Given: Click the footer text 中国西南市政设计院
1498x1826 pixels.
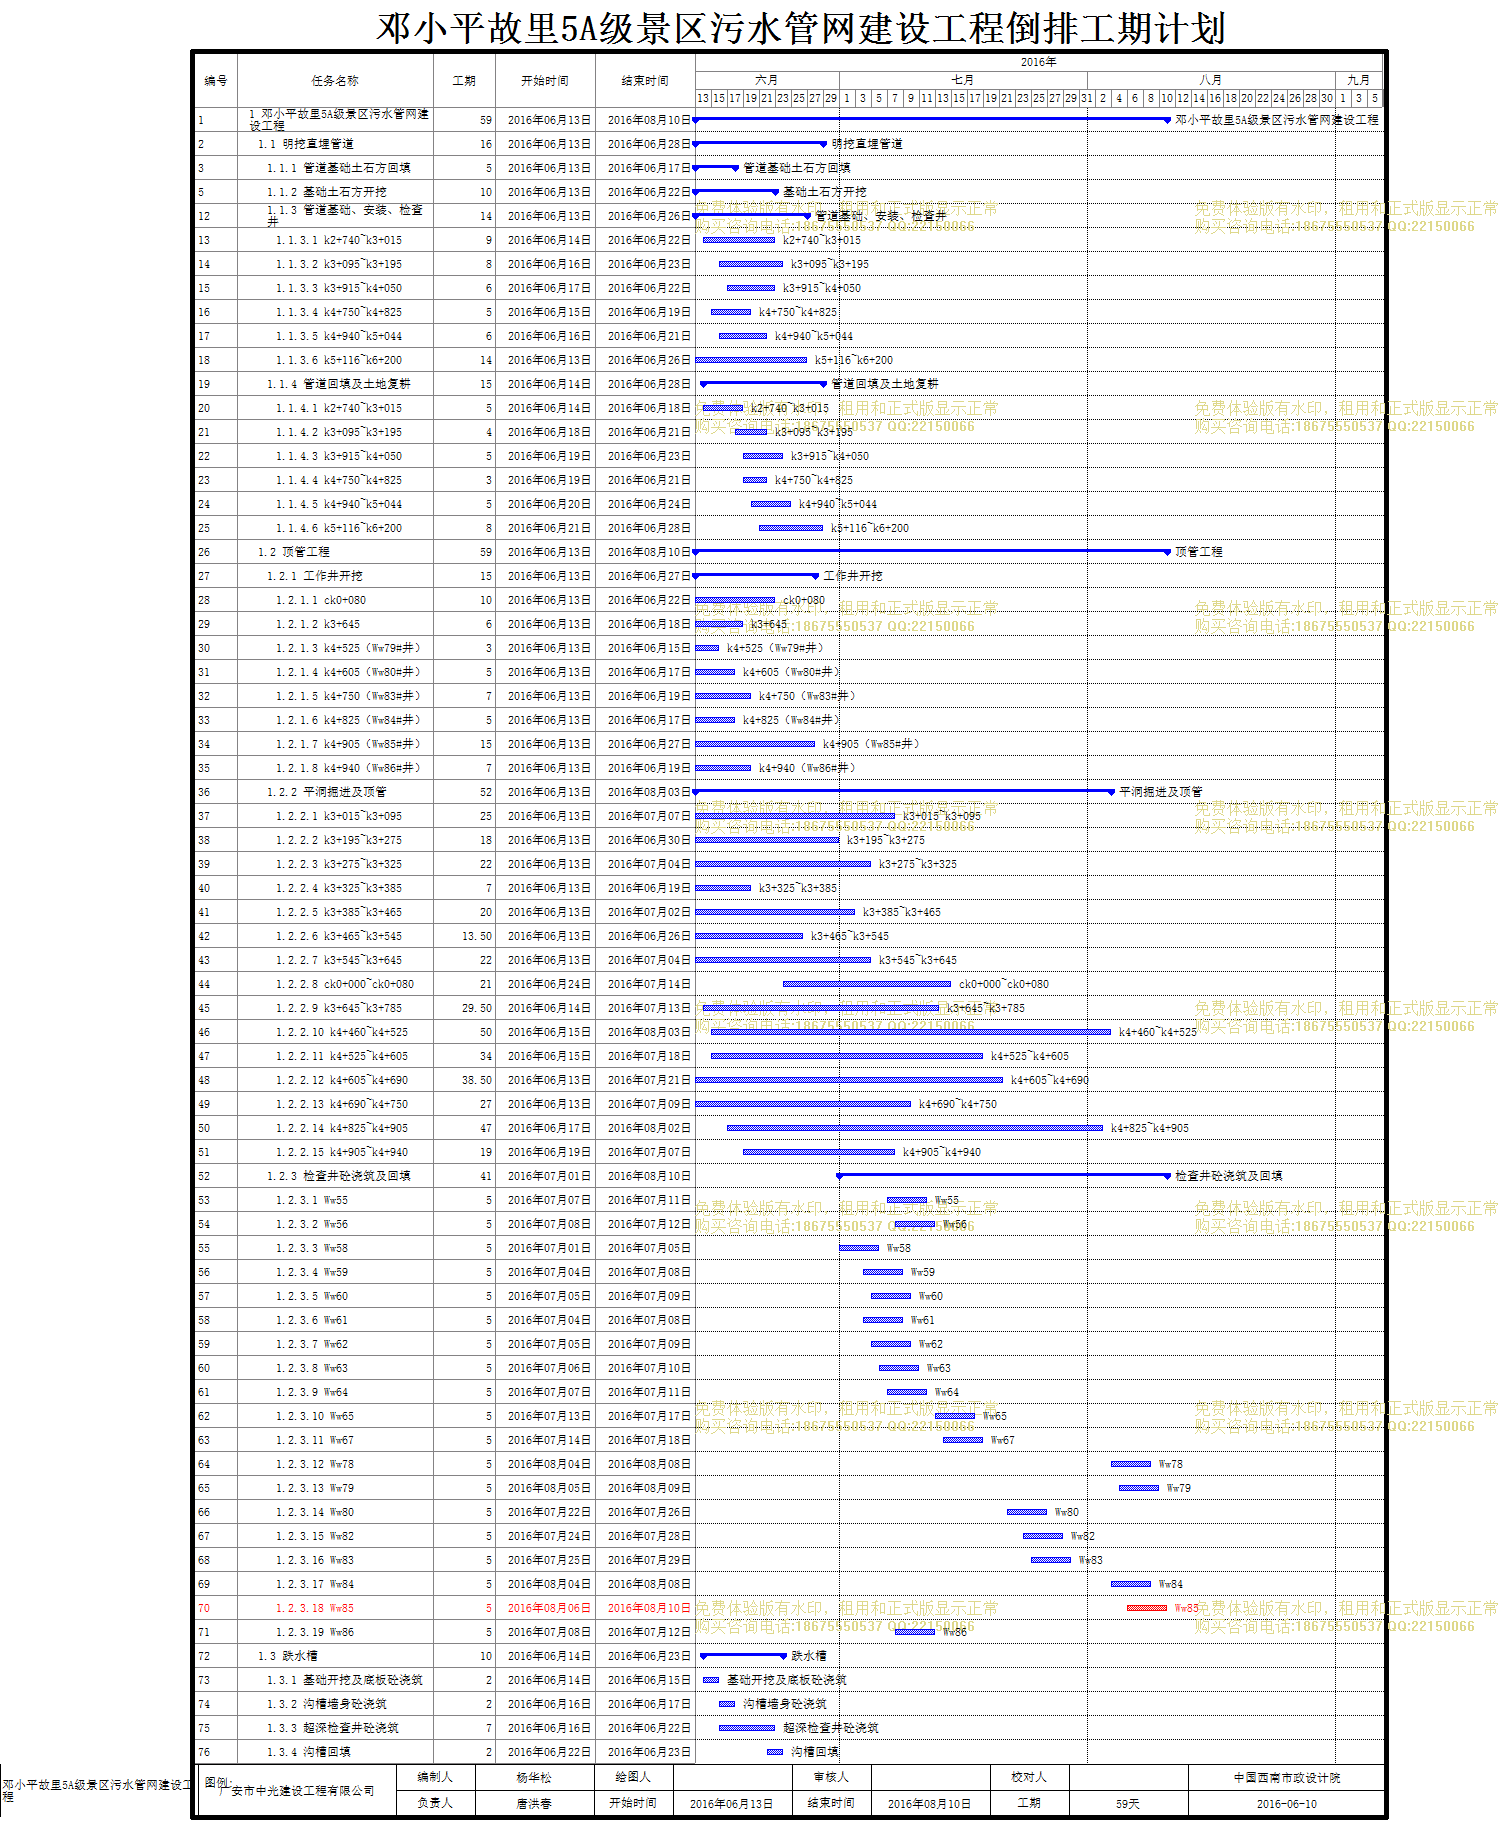Looking at the screenshot, I should [x=1287, y=1777].
